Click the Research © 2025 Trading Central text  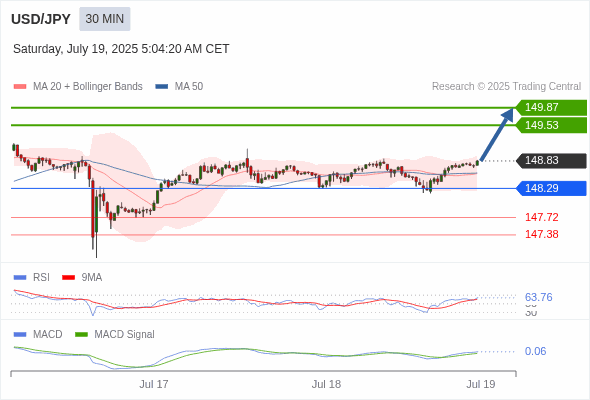[x=506, y=87]
